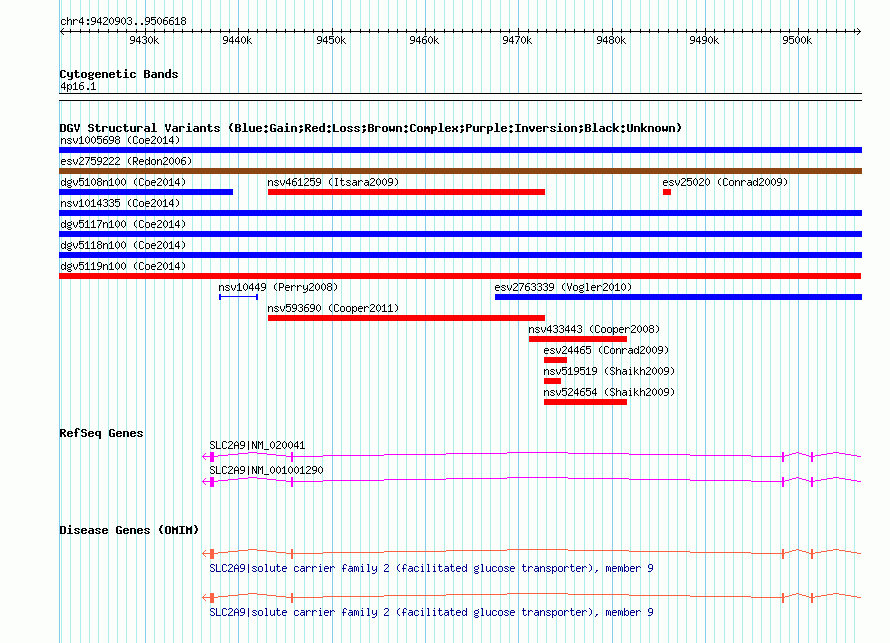Open the first OMIM SLC2A9 solute carrier link
The image size is (890, 643).
(431, 569)
